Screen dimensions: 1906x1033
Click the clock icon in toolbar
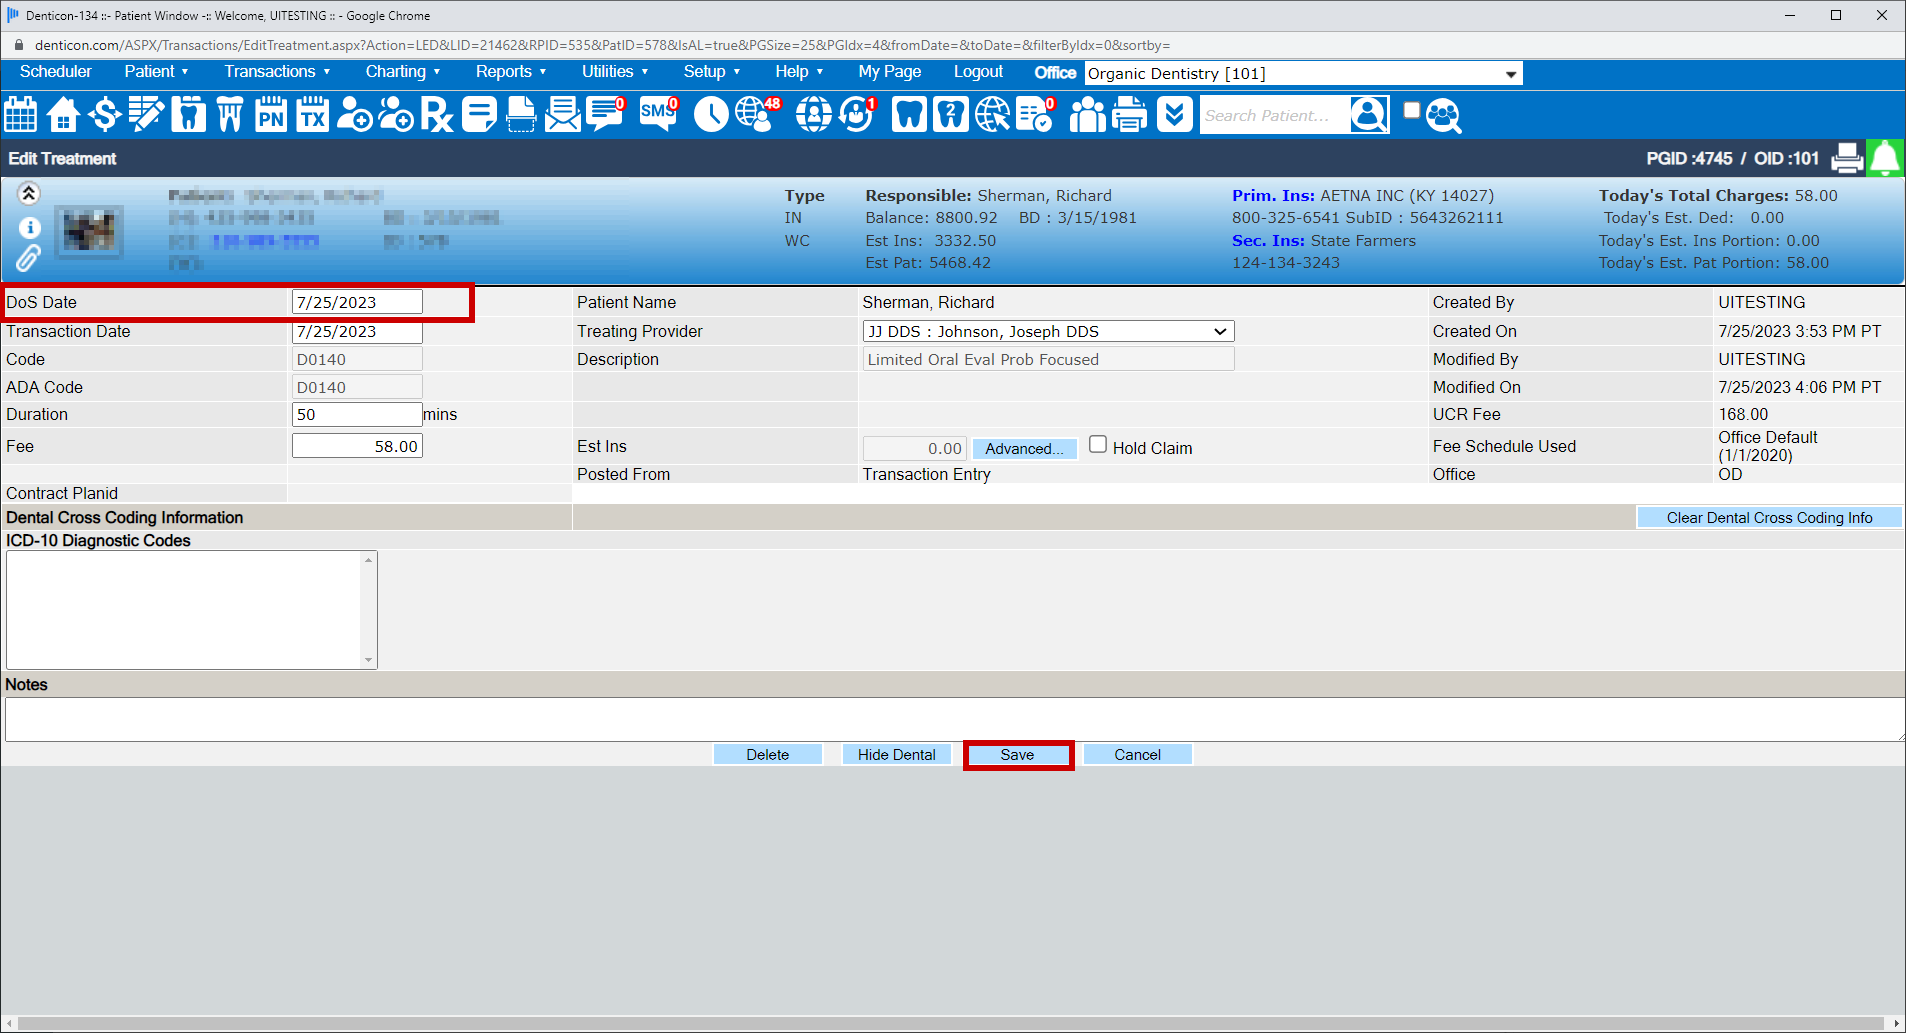711,115
